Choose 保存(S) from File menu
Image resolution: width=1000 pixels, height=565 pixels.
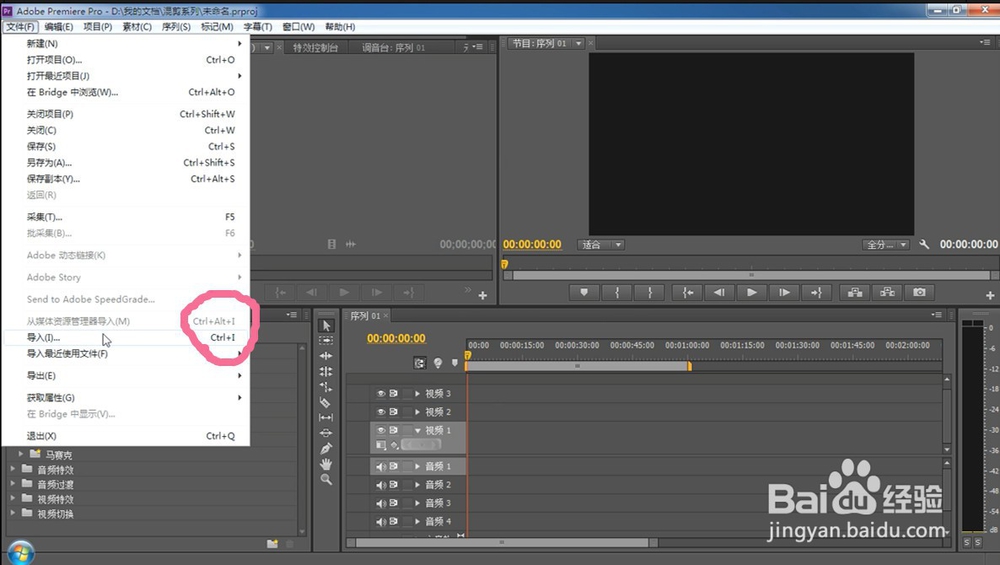click(x=126, y=146)
